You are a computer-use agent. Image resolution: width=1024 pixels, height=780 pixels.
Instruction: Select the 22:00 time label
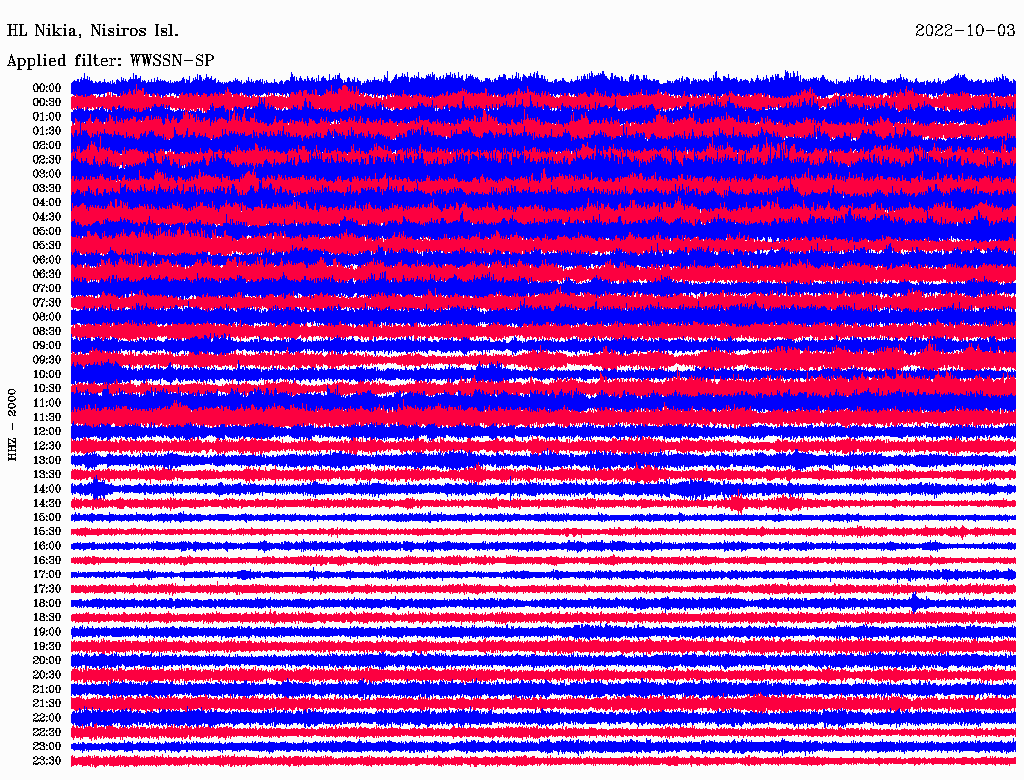coord(47,718)
